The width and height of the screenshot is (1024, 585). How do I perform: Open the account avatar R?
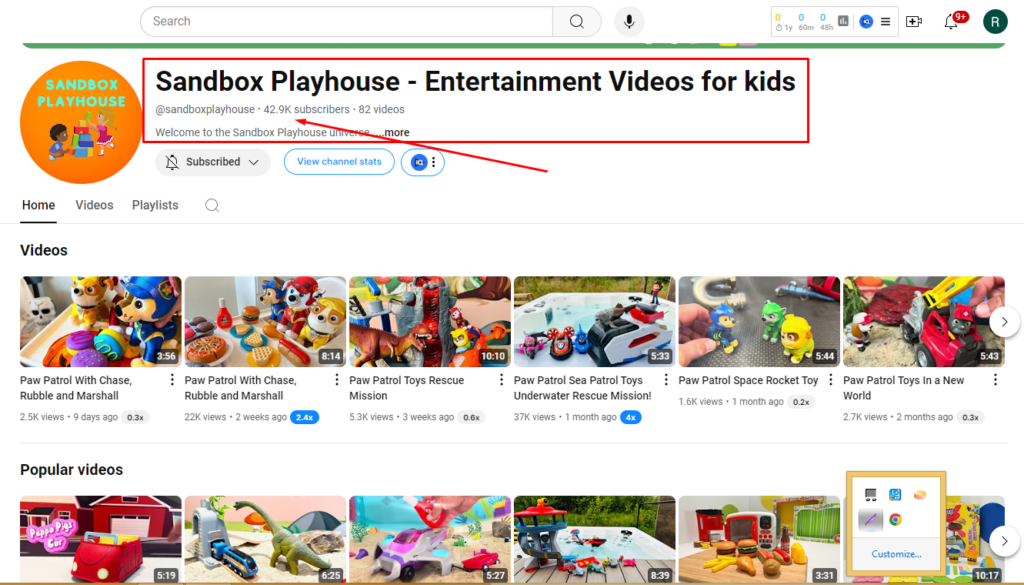[995, 22]
